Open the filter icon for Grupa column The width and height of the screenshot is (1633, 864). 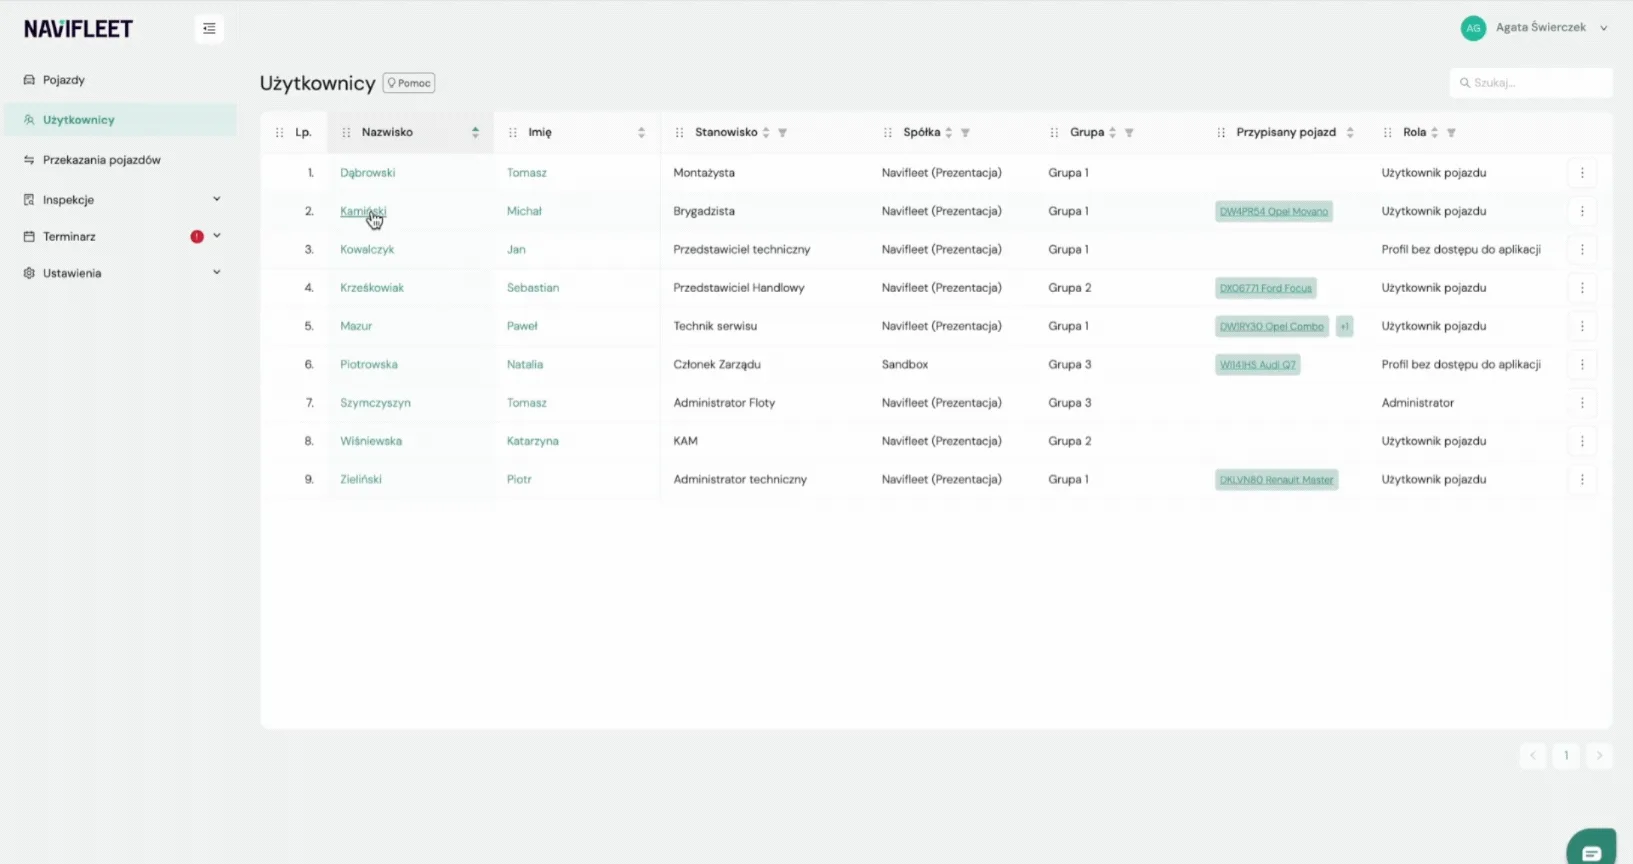[1129, 133]
